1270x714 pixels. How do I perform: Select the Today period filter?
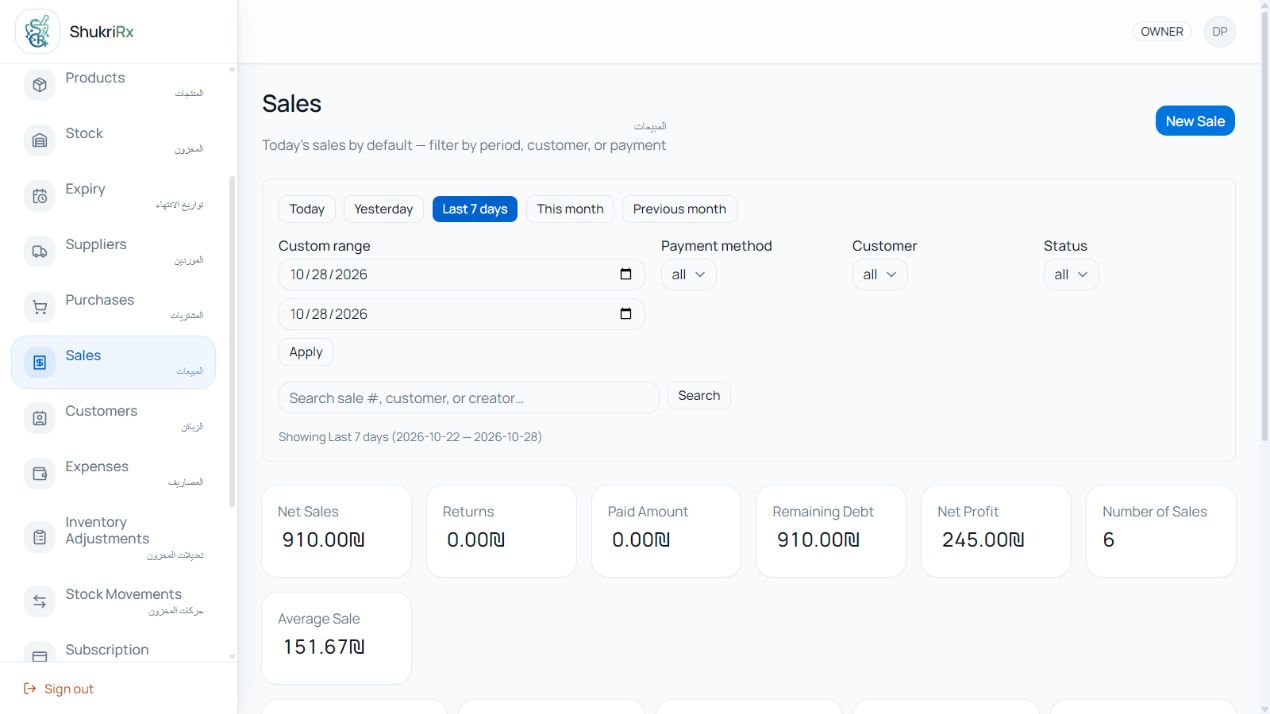(x=307, y=209)
